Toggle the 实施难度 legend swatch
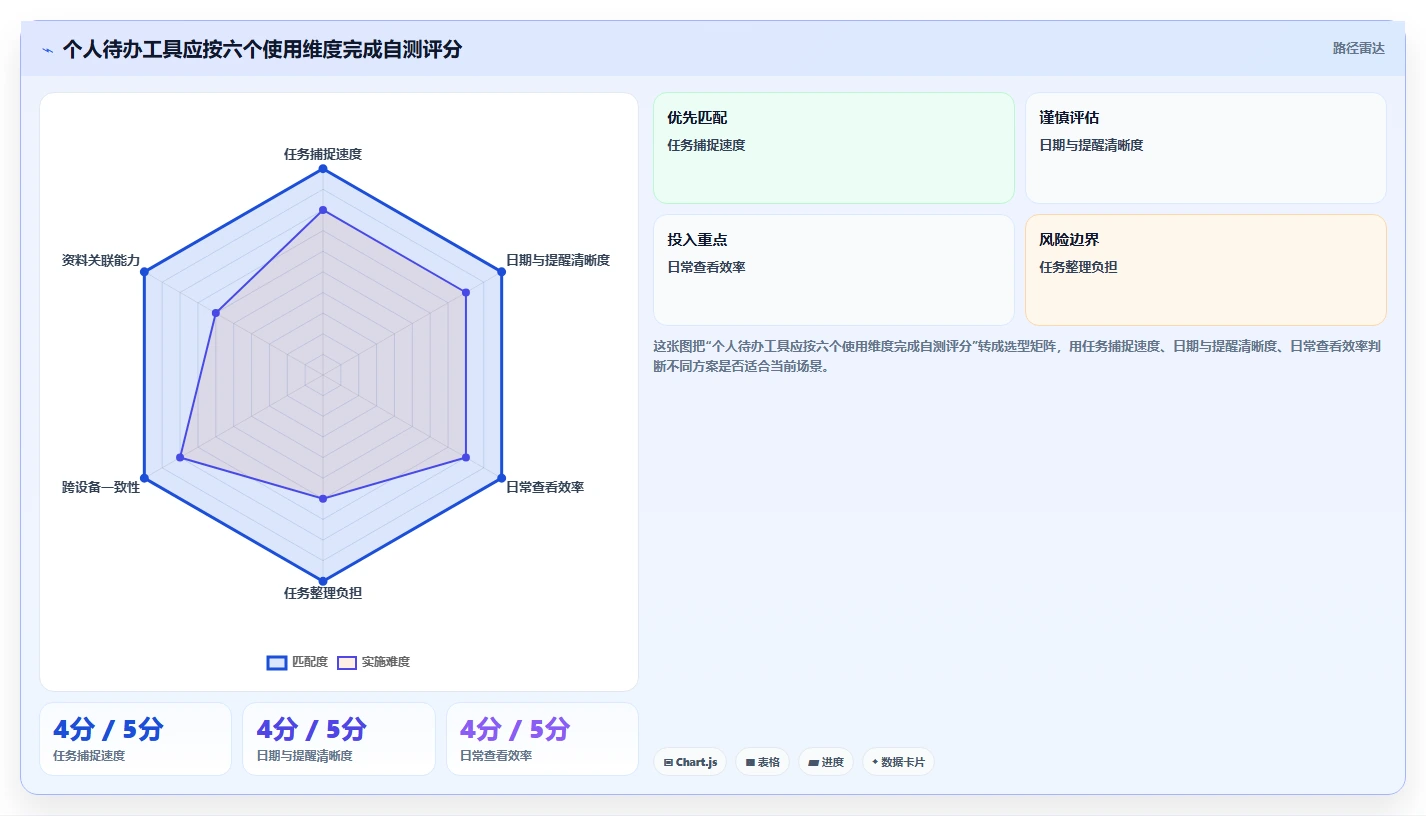 347,662
